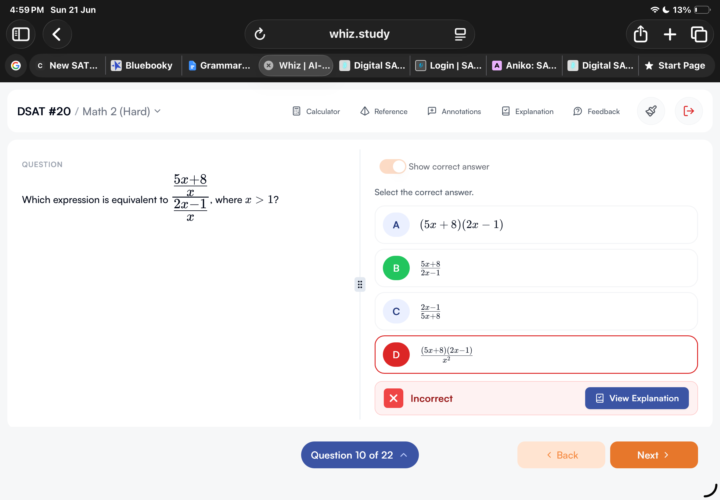Switch to the Bluebooky tab
The width and height of the screenshot is (720, 500).
click(143, 65)
